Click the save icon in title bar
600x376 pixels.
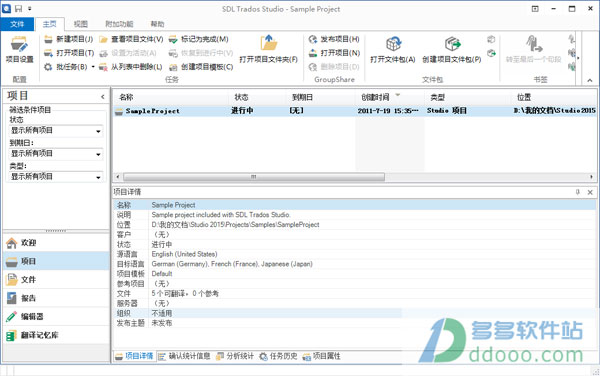18,8
